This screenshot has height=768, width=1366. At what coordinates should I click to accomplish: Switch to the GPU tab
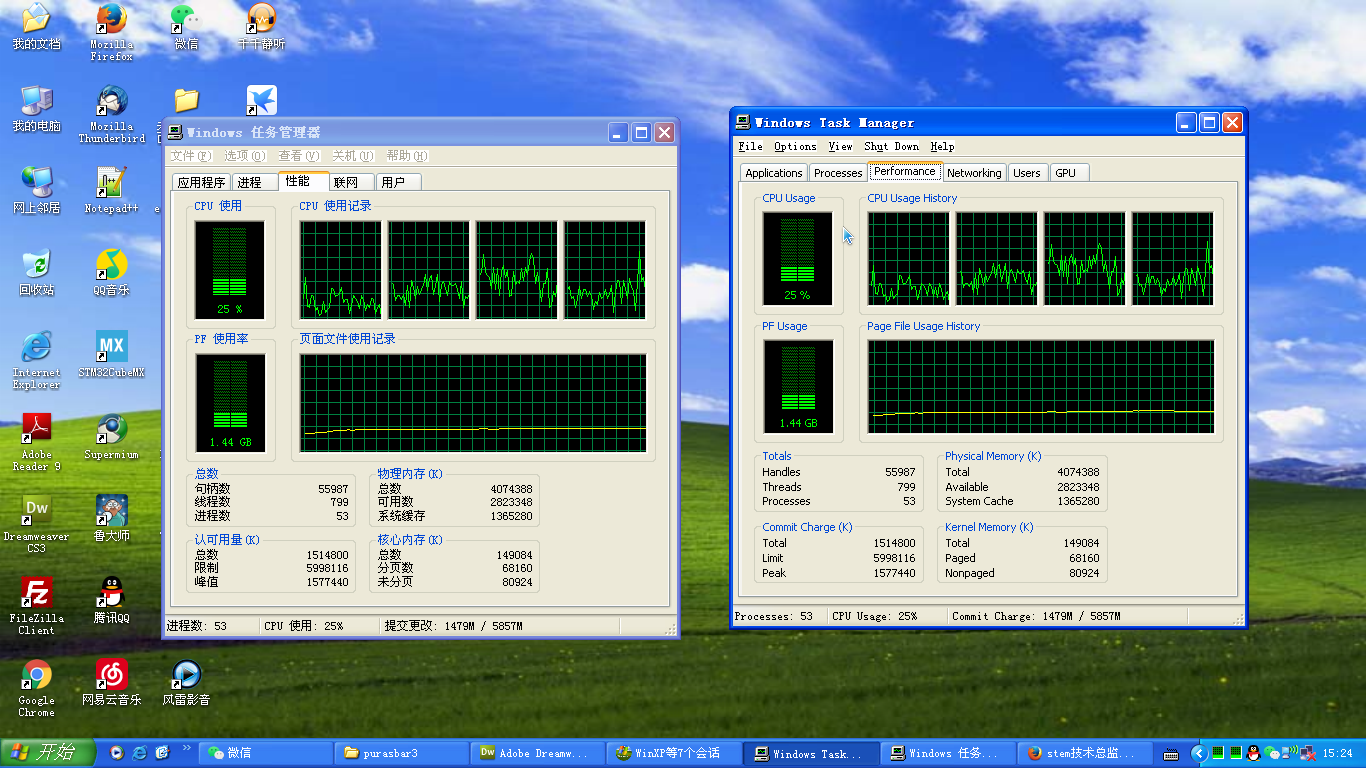coord(1066,173)
